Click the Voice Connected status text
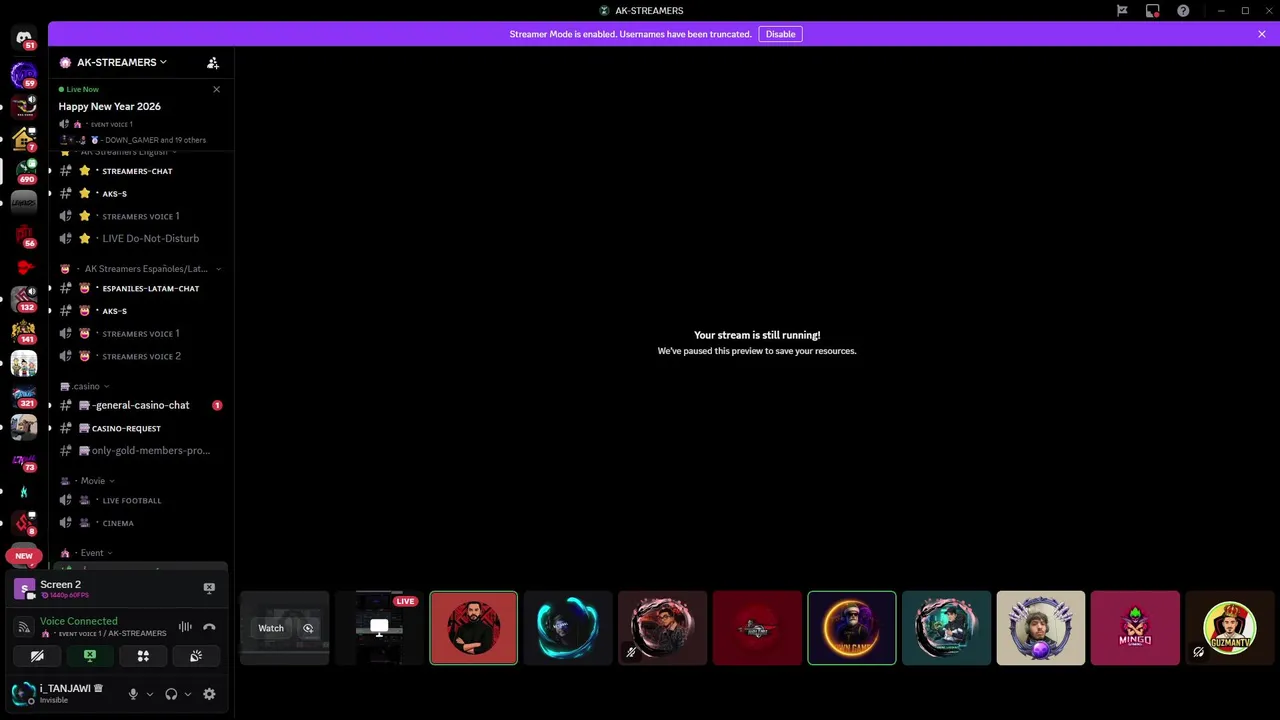The height and width of the screenshot is (720, 1280). pos(78,621)
